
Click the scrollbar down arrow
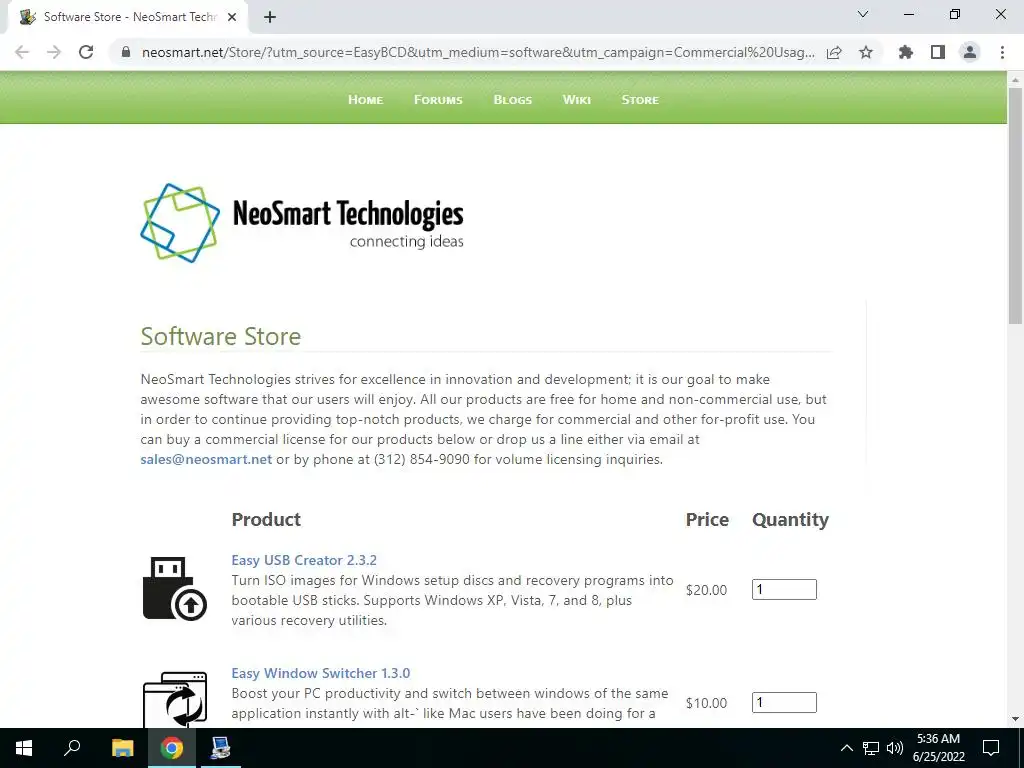1016,719
